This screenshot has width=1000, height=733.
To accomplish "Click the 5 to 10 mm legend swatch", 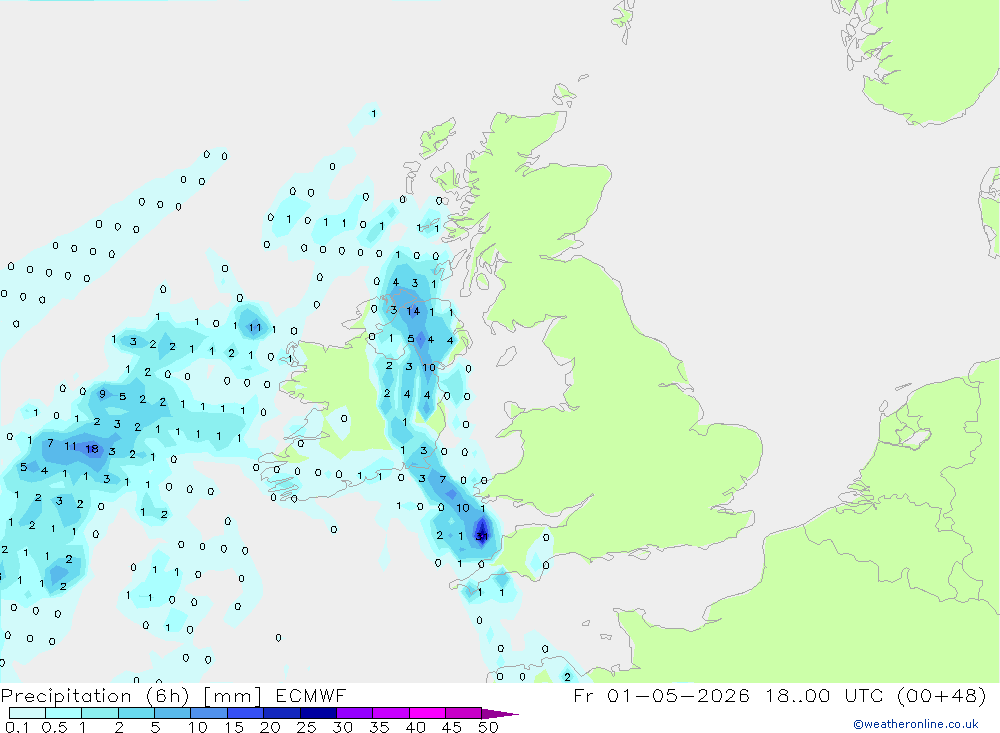I will click(173, 713).
